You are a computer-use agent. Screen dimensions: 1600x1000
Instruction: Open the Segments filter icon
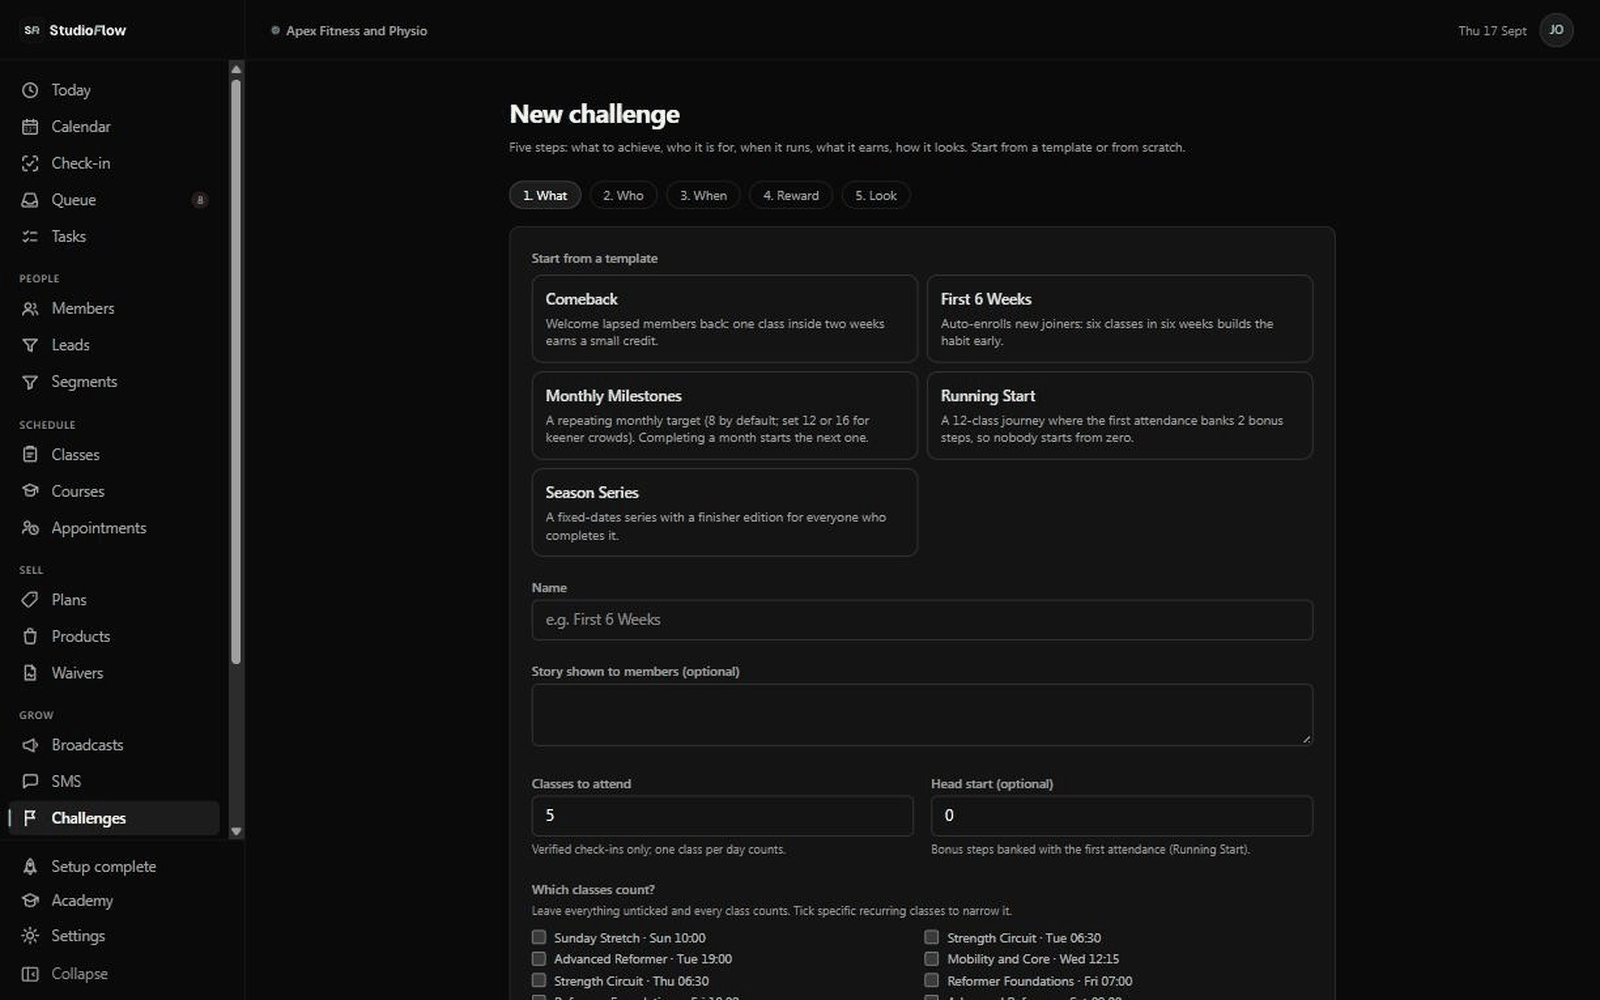(30, 382)
